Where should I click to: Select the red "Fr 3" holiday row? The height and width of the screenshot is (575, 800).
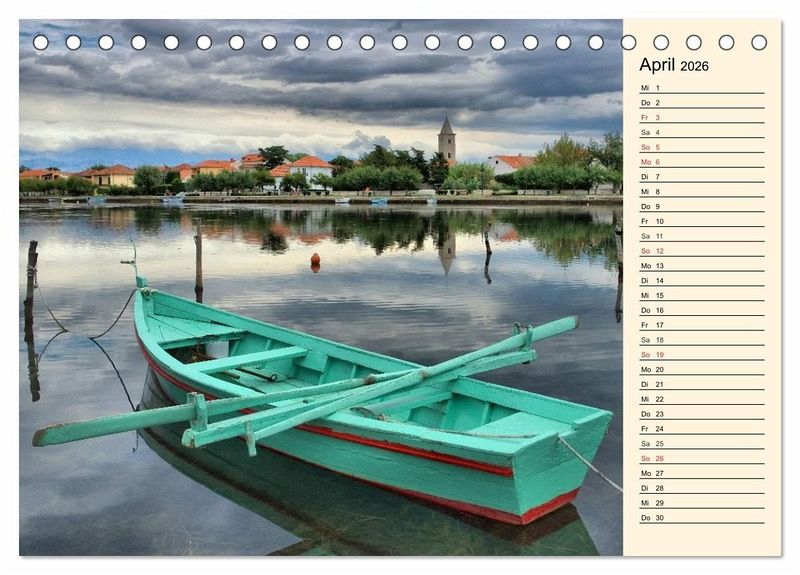point(702,117)
